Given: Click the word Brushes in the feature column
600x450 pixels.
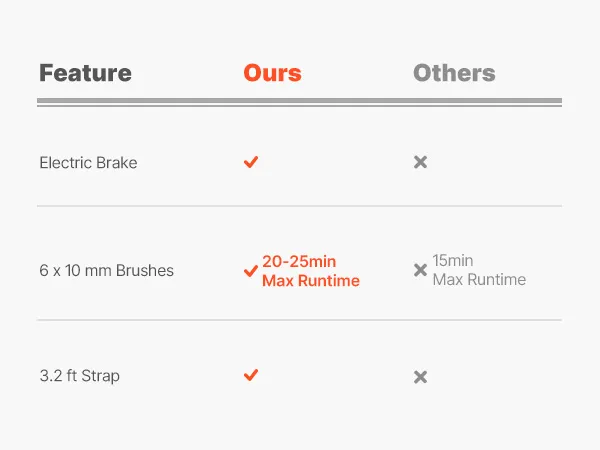Looking at the screenshot, I should (142, 270).
